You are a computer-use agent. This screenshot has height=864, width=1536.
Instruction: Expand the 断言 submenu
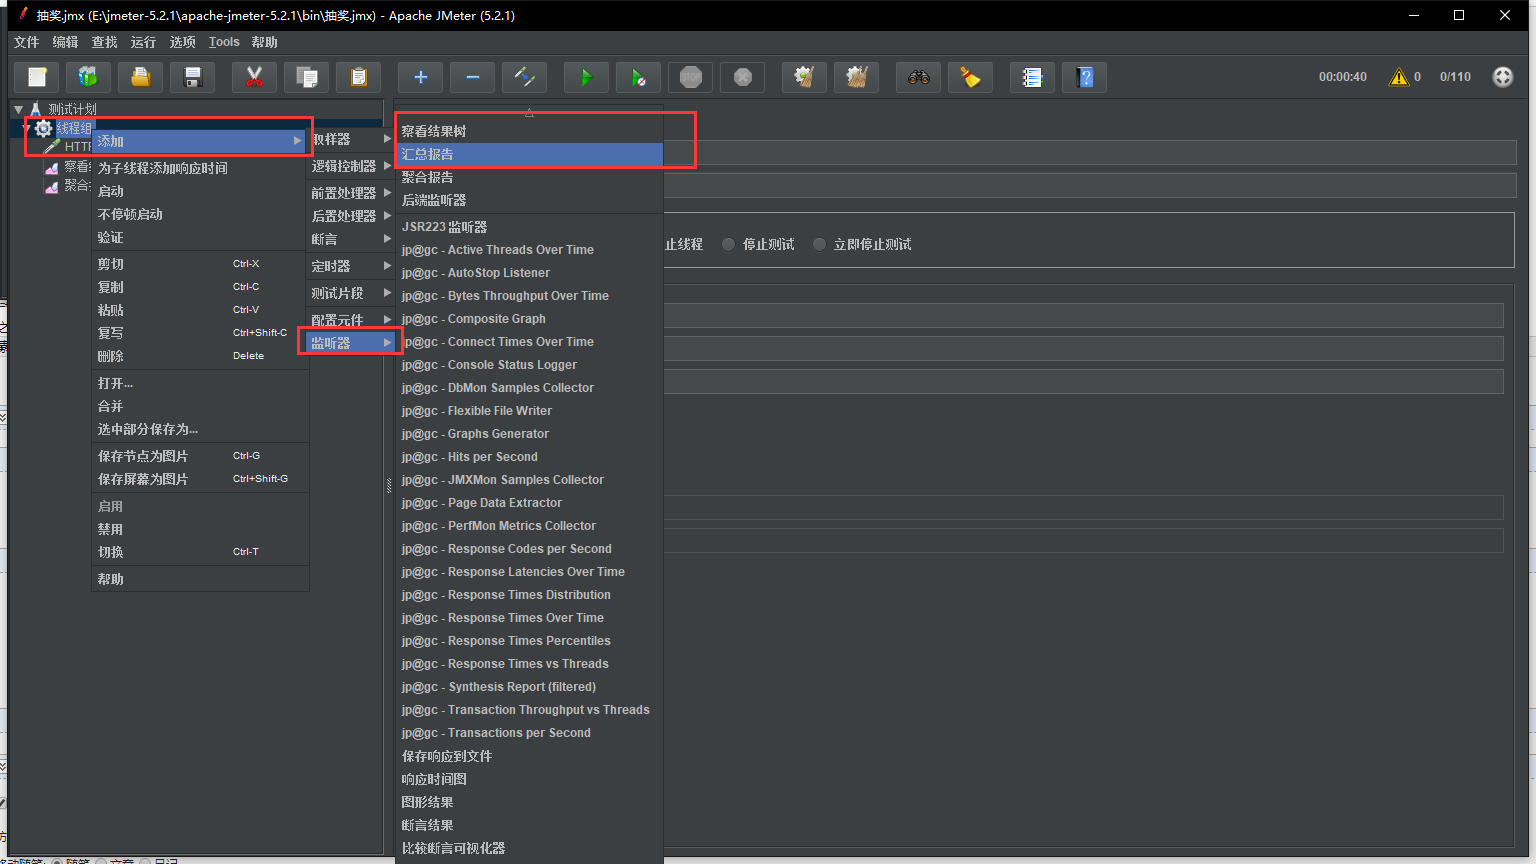tap(351, 239)
